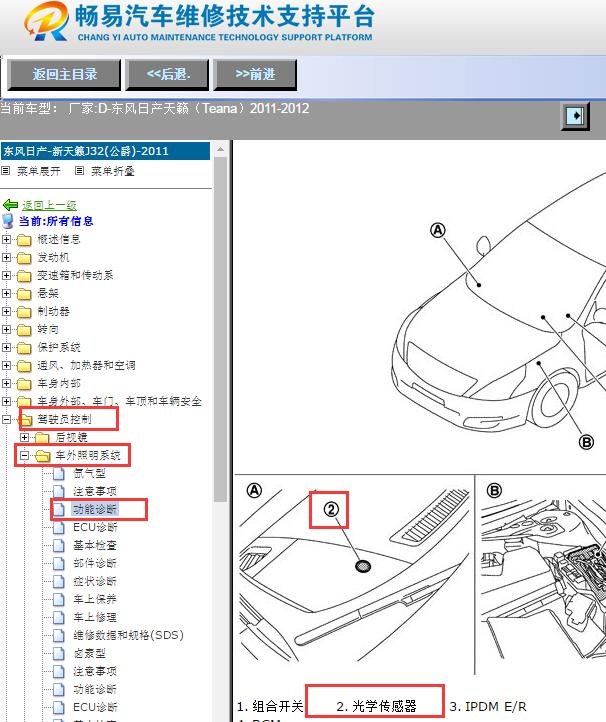Image resolution: width=606 pixels, height=722 pixels.
Task: Click the page icon for 基本检查
Action: (x=58, y=546)
